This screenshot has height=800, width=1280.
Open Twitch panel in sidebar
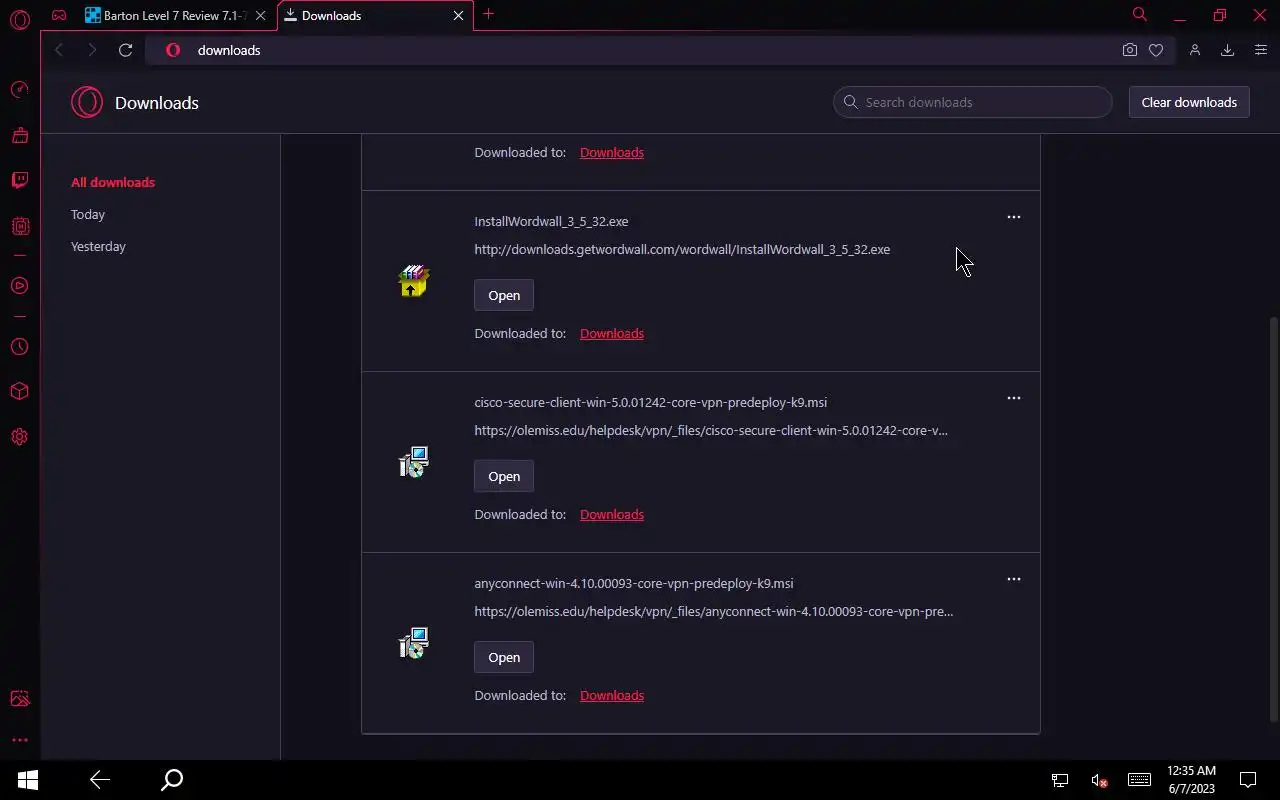pyautogui.click(x=19, y=180)
